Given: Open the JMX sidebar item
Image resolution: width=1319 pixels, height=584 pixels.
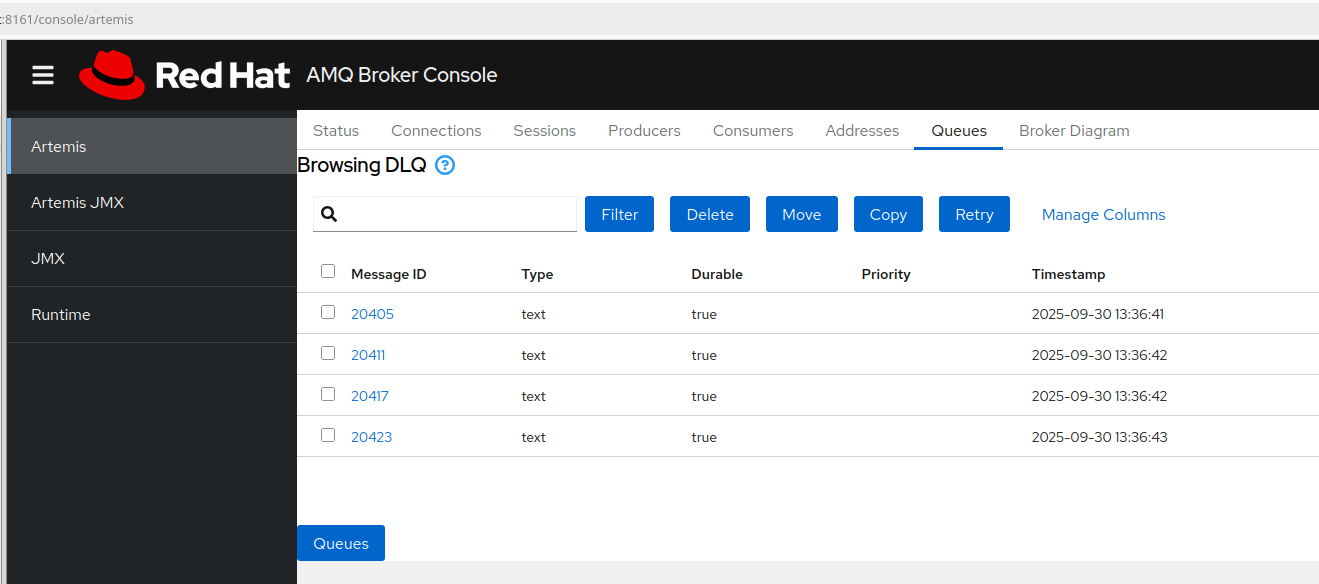Looking at the screenshot, I should tap(152, 258).
